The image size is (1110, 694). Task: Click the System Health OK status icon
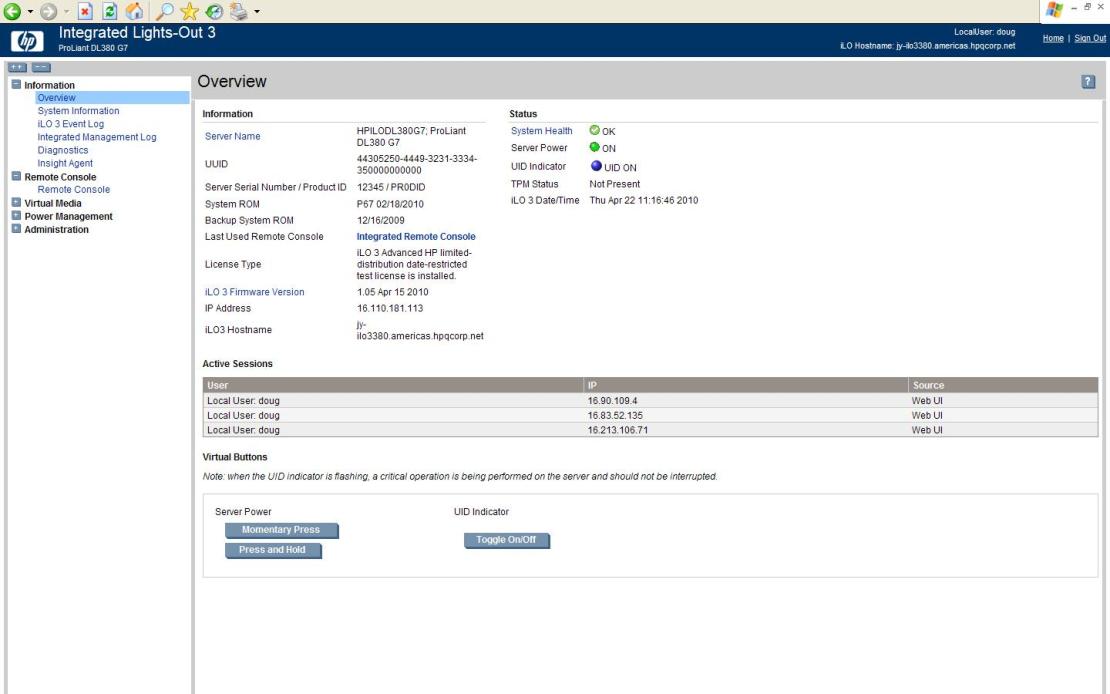point(595,130)
